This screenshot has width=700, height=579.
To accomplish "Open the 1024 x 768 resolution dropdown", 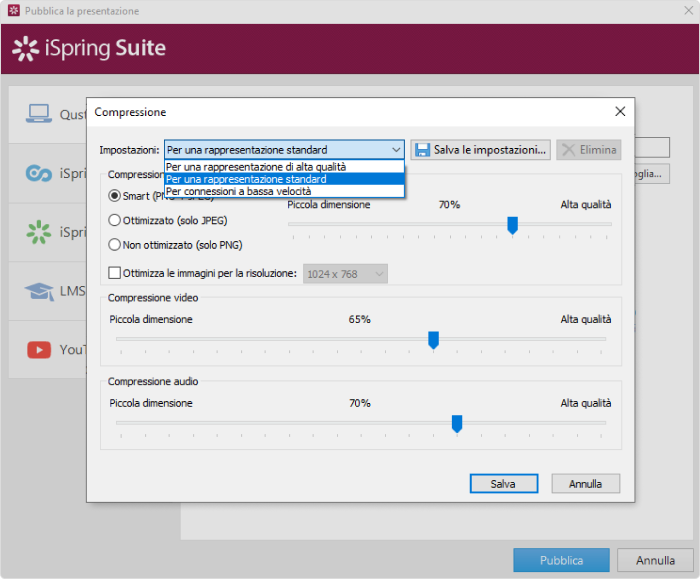I will tap(345, 274).
